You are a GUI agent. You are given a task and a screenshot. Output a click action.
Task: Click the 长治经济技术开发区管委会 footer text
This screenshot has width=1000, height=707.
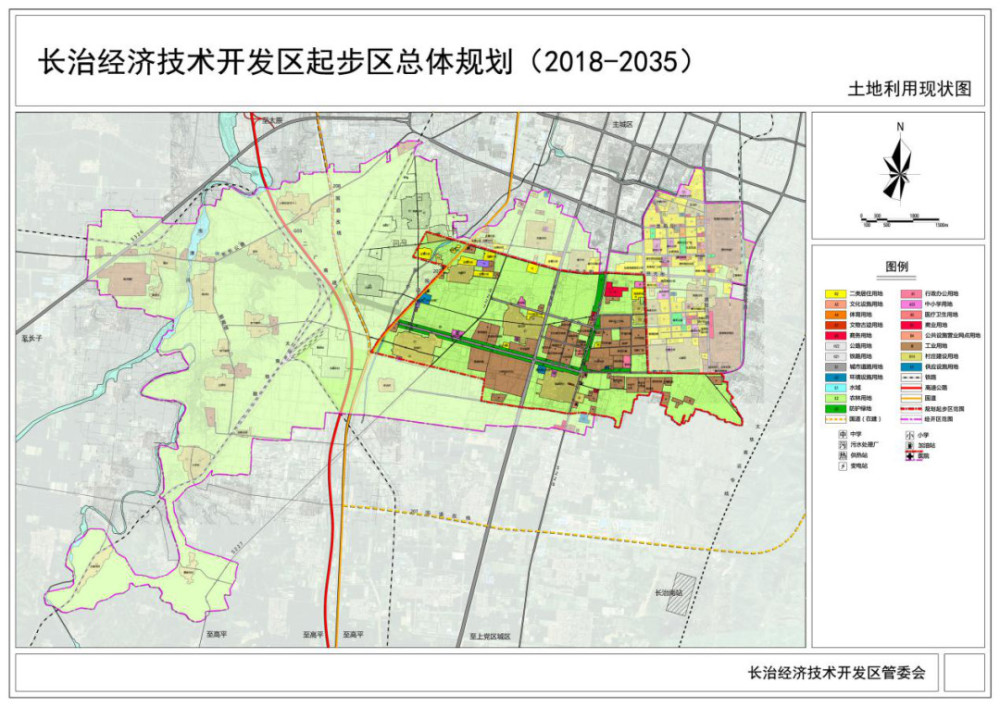click(x=836, y=672)
